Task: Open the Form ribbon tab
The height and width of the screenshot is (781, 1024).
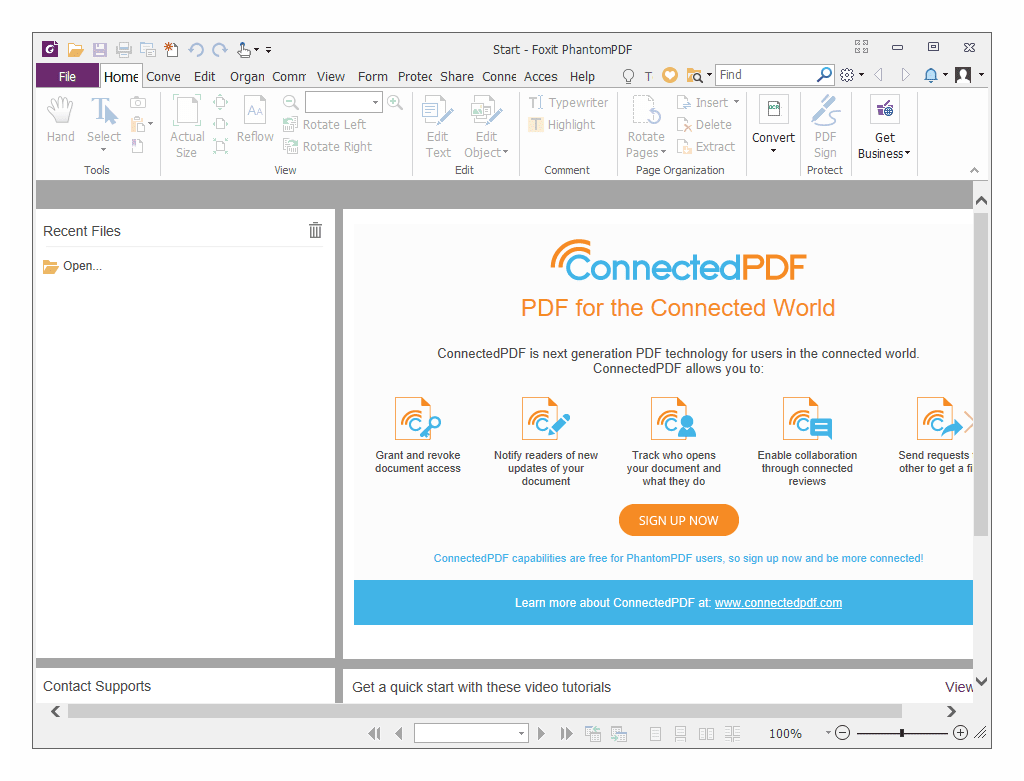Action: pyautogui.click(x=372, y=76)
